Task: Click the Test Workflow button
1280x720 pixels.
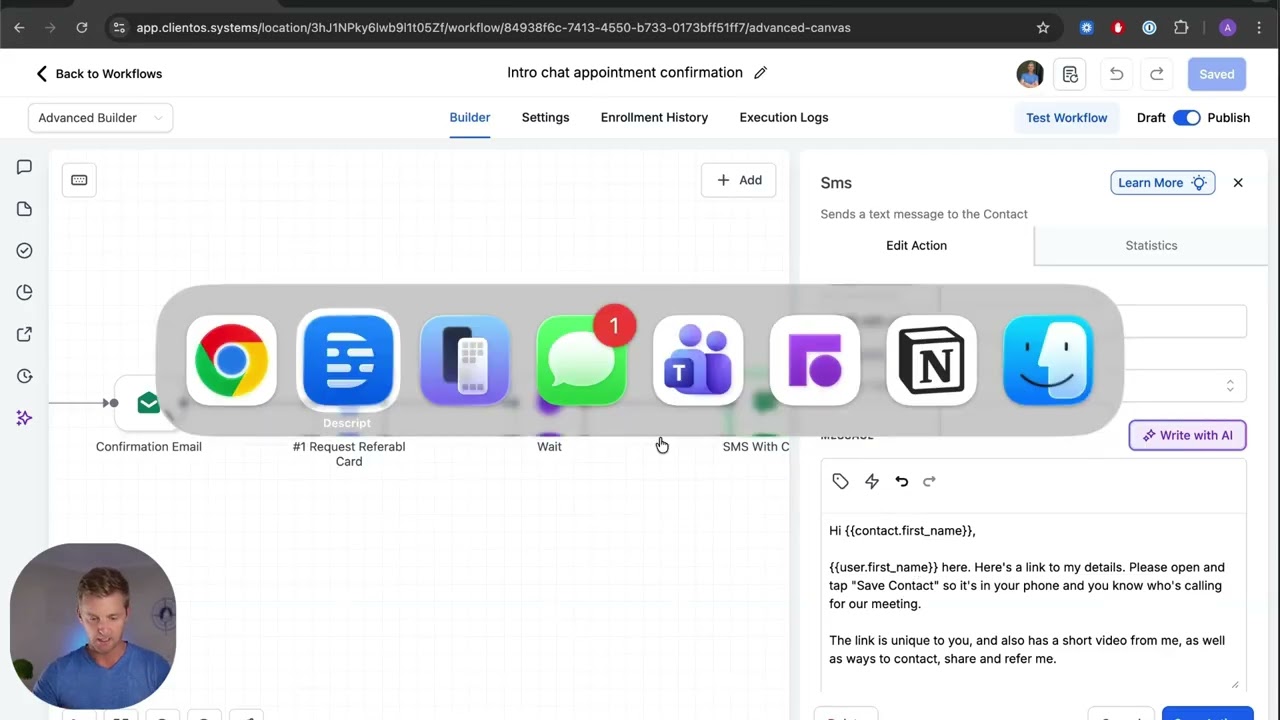Action: click(1066, 118)
